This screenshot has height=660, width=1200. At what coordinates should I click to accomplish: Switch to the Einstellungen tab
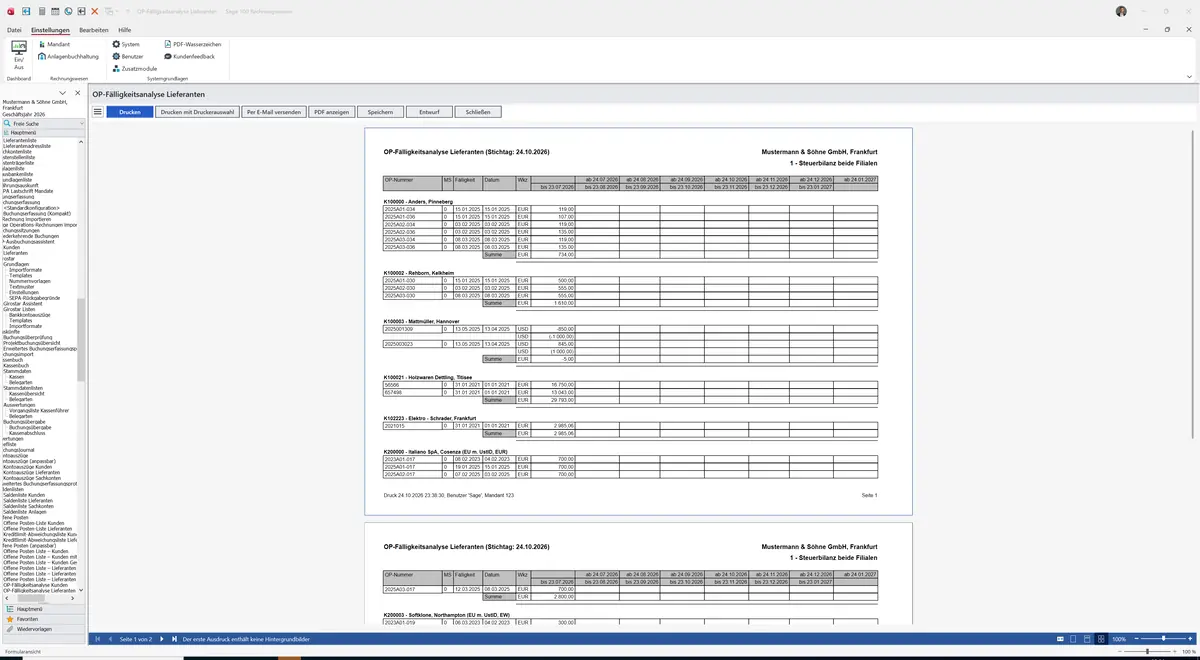pos(50,31)
